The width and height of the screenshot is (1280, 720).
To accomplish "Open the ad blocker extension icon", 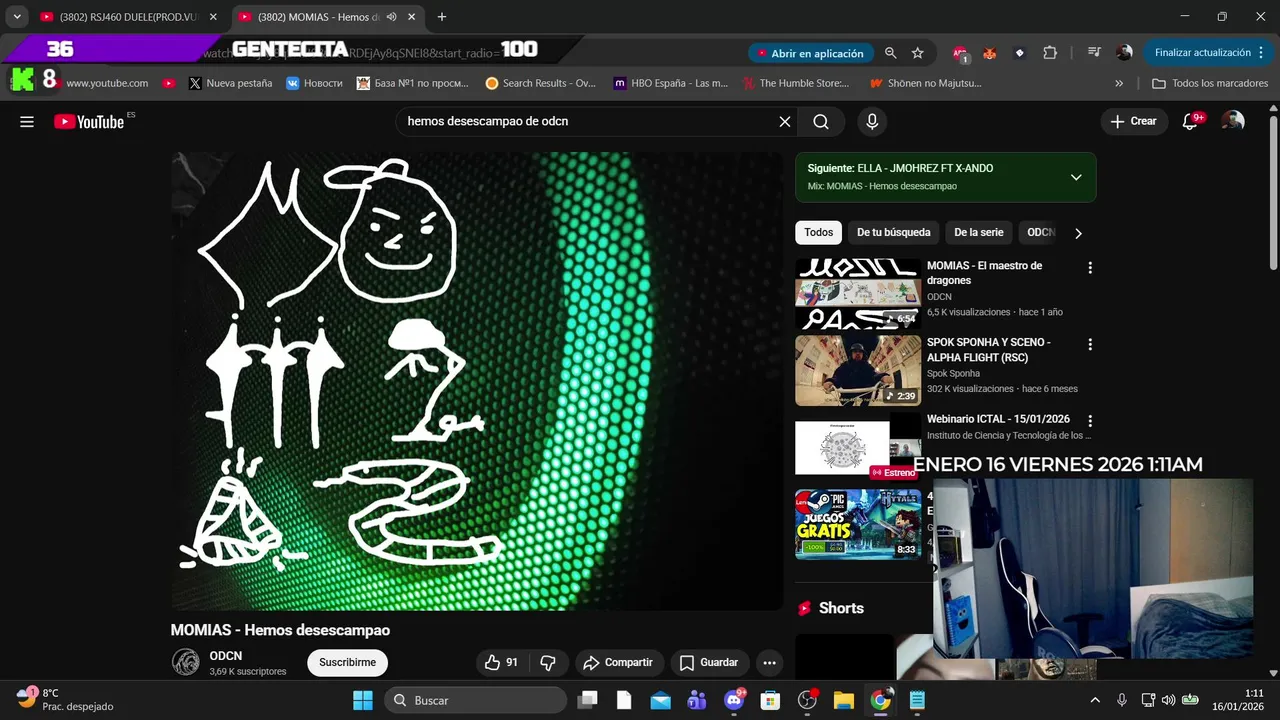I will coord(960,53).
